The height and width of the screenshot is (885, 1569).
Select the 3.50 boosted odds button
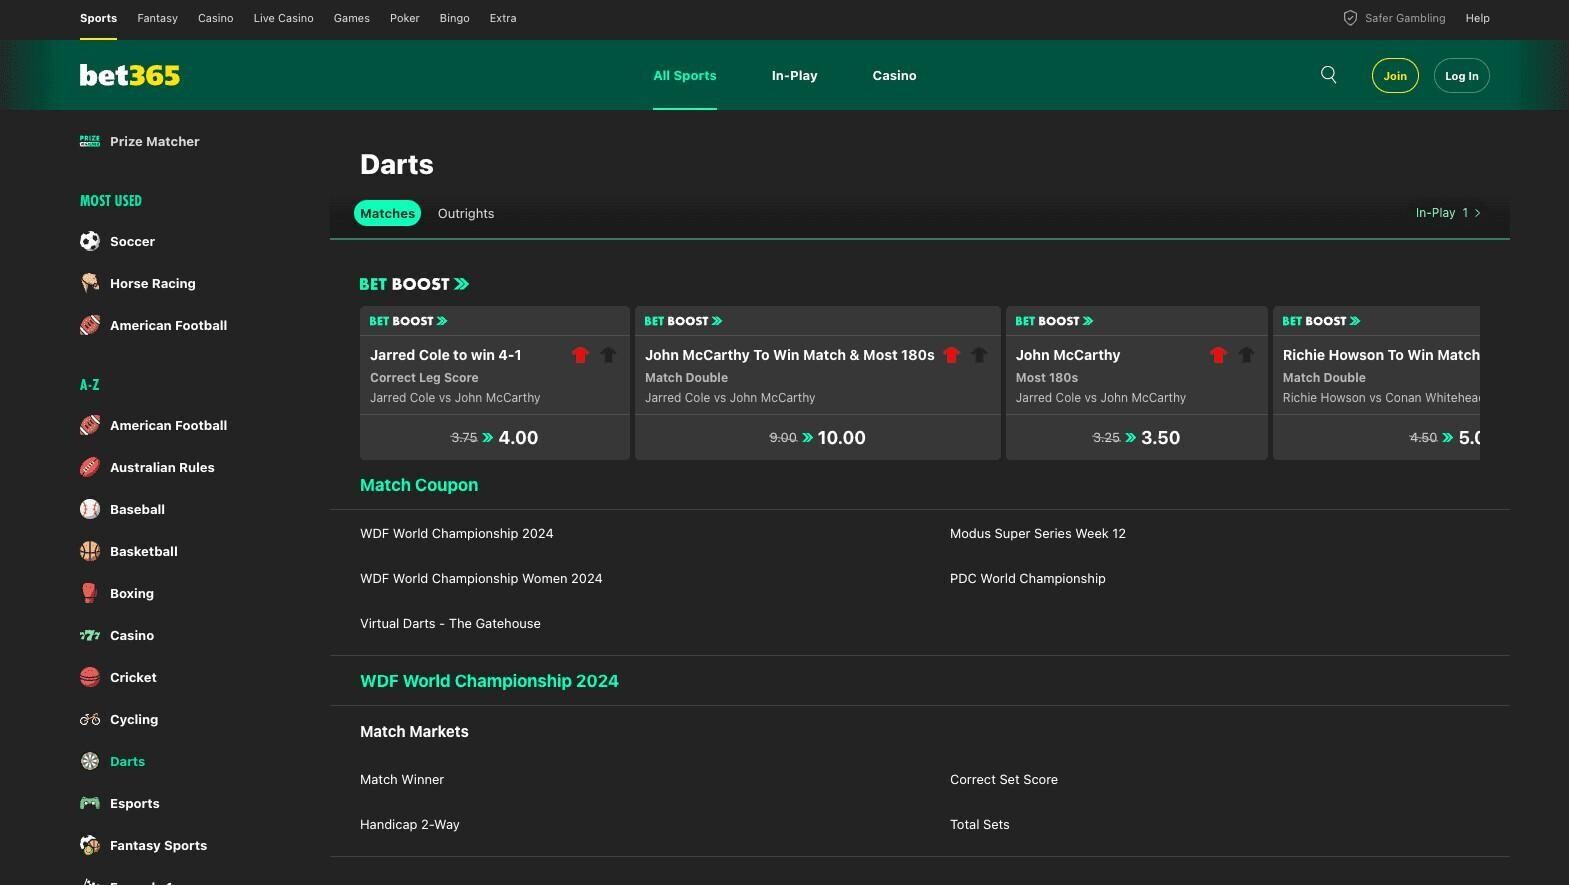1137,437
